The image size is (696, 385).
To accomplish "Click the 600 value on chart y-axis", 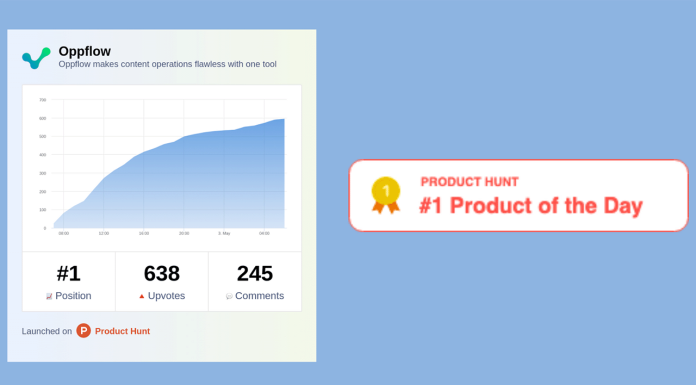I will click(x=43, y=119).
